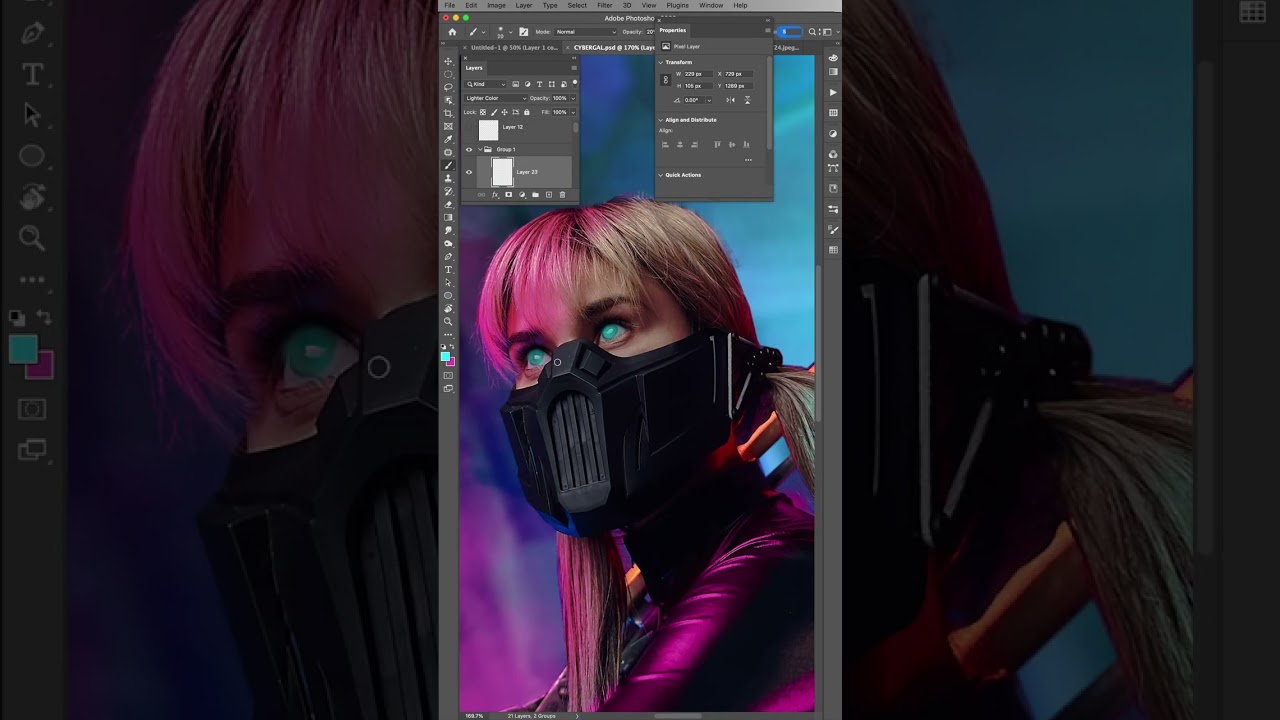Image resolution: width=1280 pixels, height=720 pixels.
Task: Switch to the Untitled-1 document tab
Action: coord(514,47)
